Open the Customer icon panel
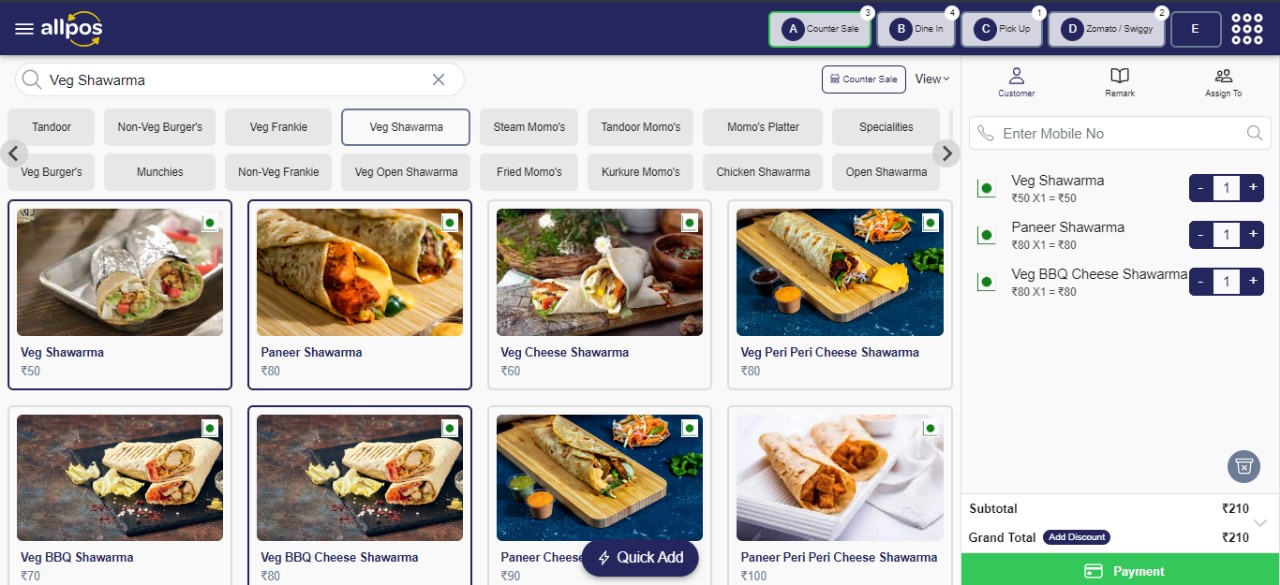Image resolution: width=1280 pixels, height=585 pixels. [x=1016, y=82]
